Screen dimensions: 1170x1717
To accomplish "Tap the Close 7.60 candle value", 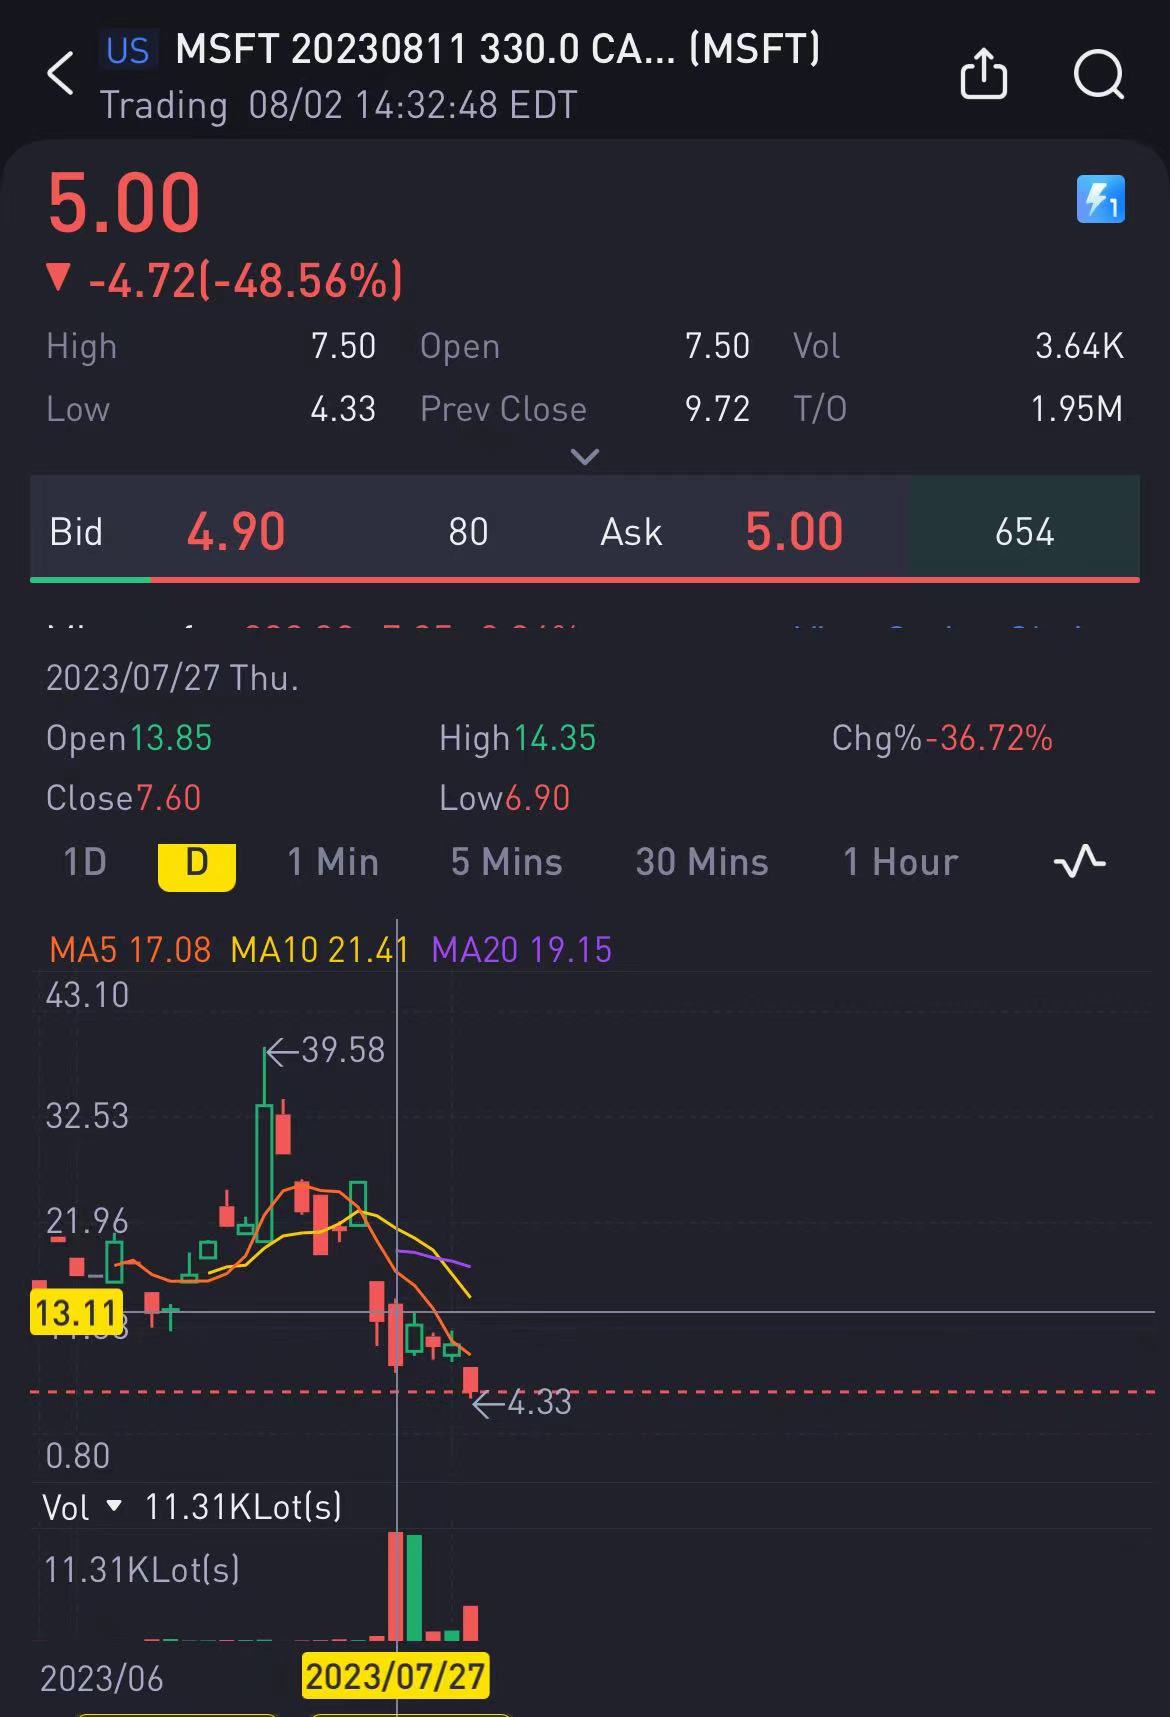I will [168, 798].
